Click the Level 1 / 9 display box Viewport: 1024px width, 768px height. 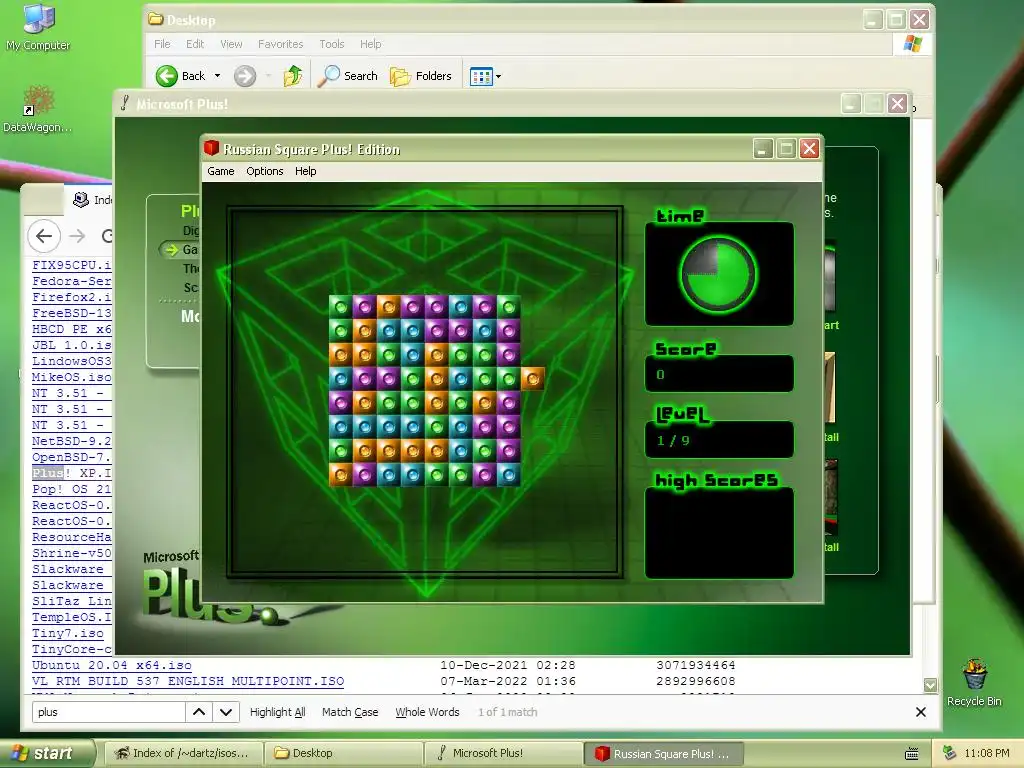coord(719,440)
